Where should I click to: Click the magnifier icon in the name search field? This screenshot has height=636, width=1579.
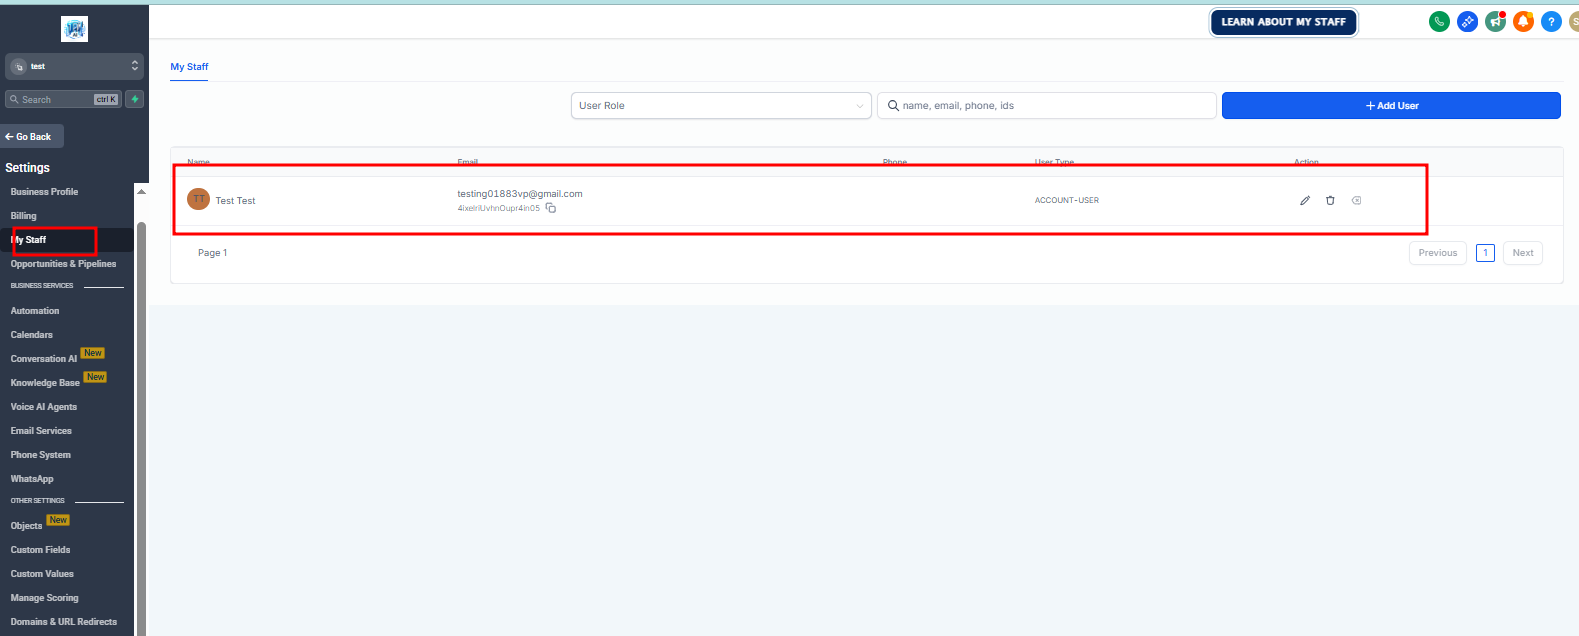(893, 105)
